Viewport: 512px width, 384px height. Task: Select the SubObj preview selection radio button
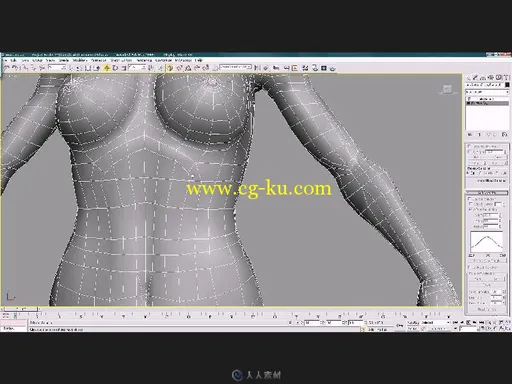(479, 173)
